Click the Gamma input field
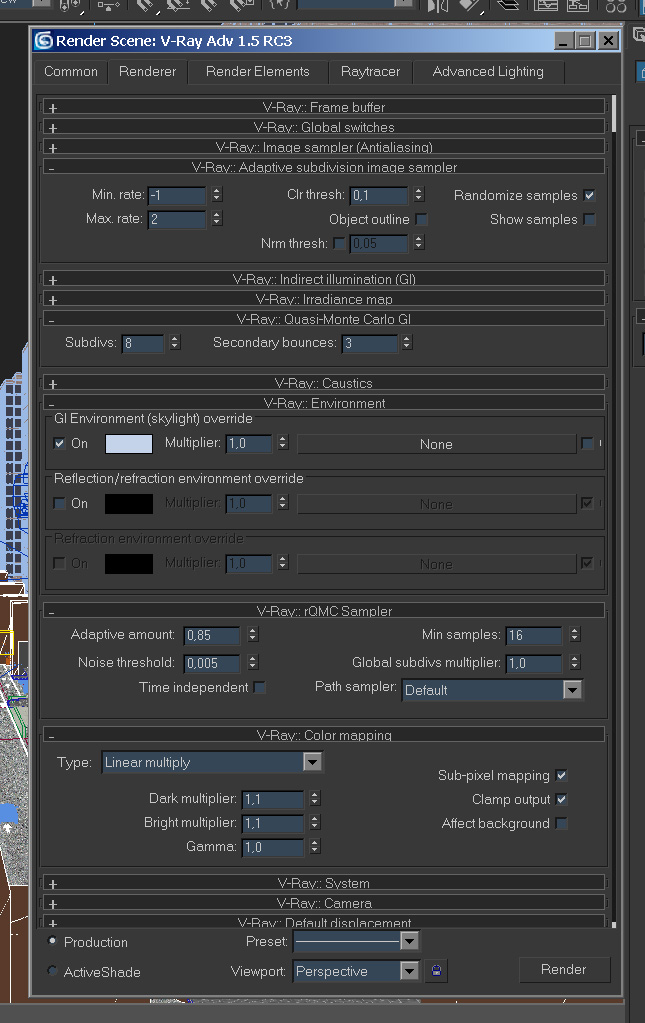The width and height of the screenshot is (645, 1023). [x=273, y=847]
